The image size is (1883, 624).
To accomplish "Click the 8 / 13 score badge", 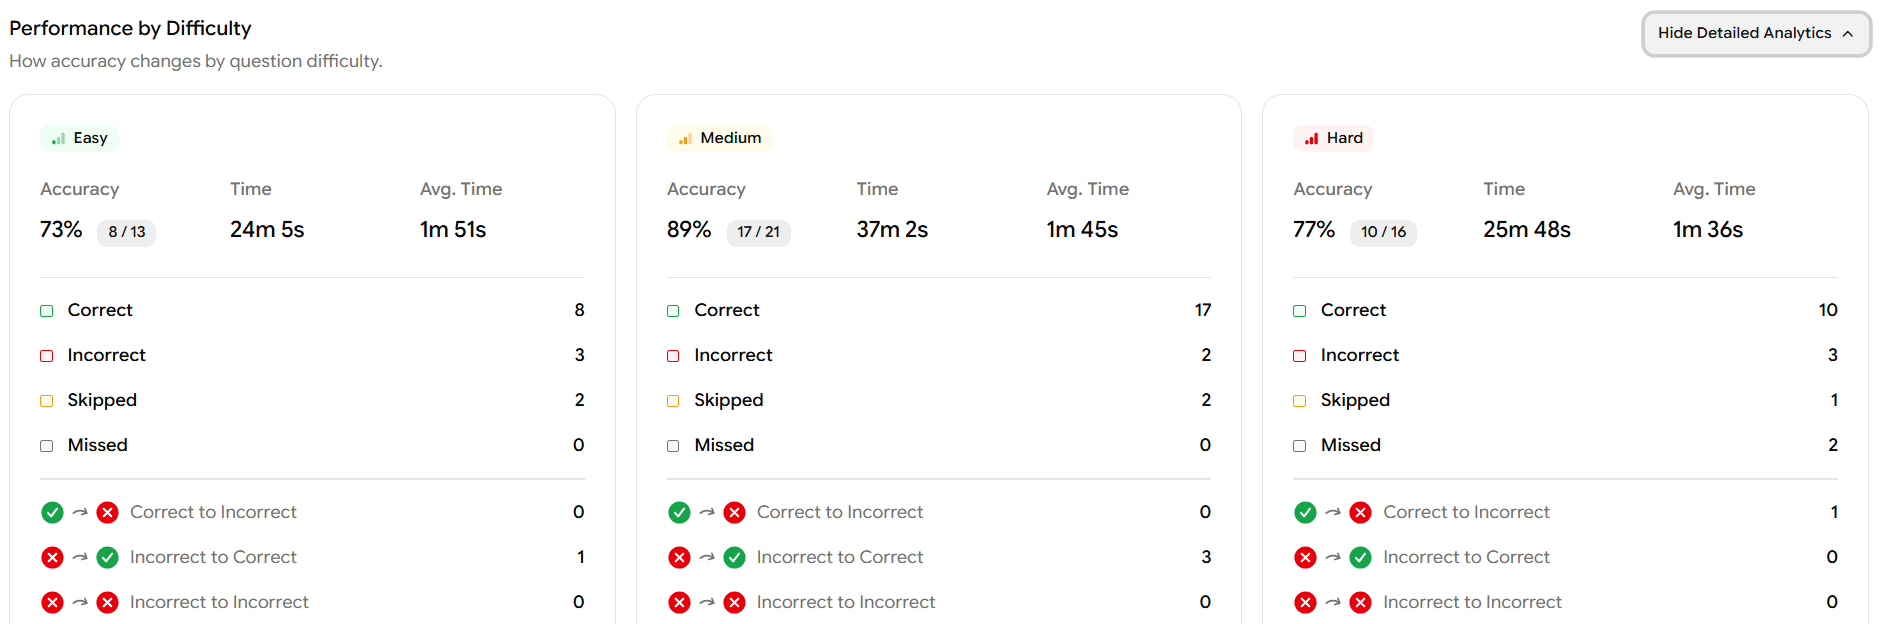I will (126, 232).
